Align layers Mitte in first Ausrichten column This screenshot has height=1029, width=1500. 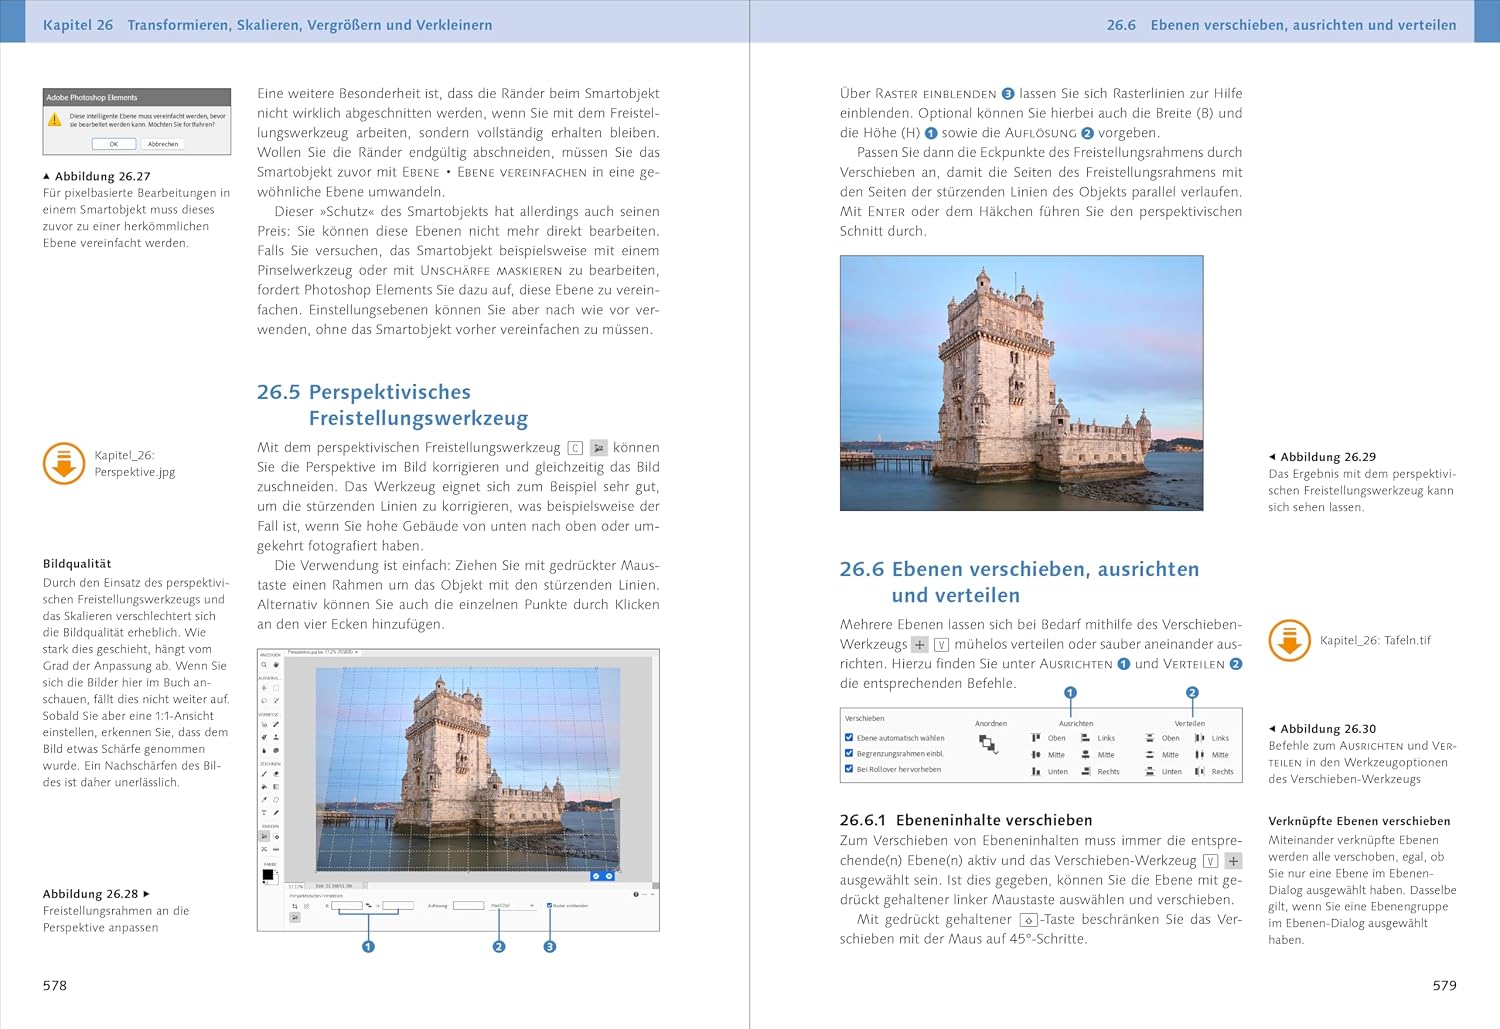pos(1049,755)
